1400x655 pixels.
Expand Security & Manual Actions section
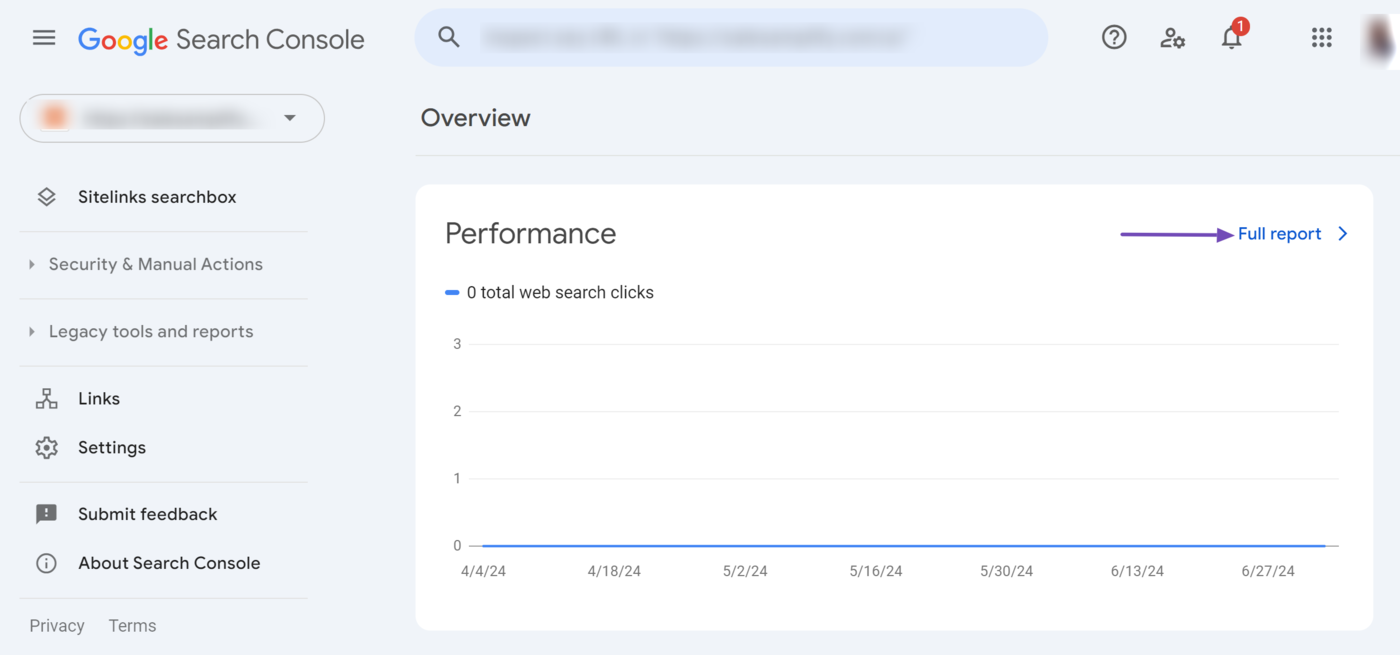(155, 265)
